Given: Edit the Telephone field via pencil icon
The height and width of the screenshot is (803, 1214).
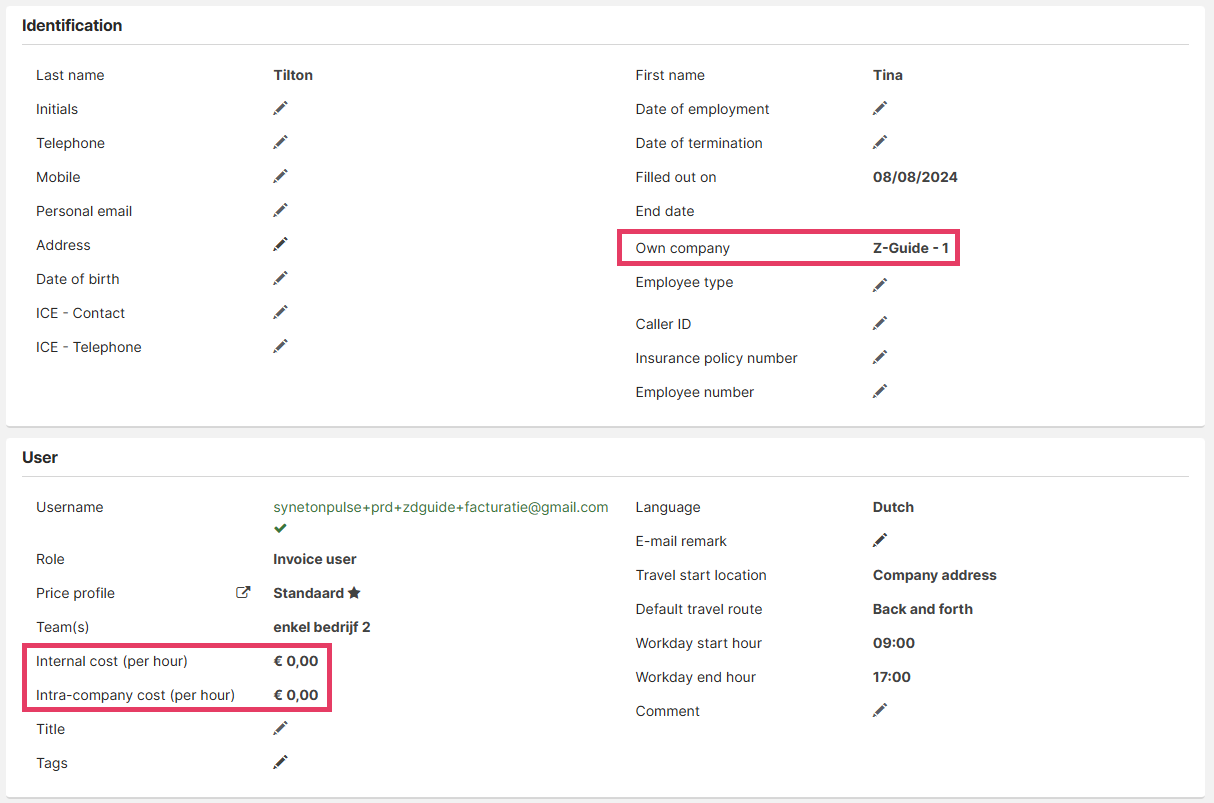Looking at the screenshot, I should coord(280,142).
